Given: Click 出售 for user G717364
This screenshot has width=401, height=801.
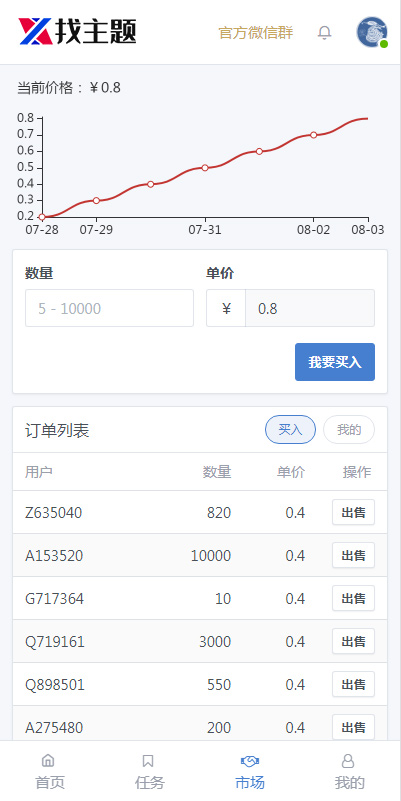Looking at the screenshot, I should 353,598.
